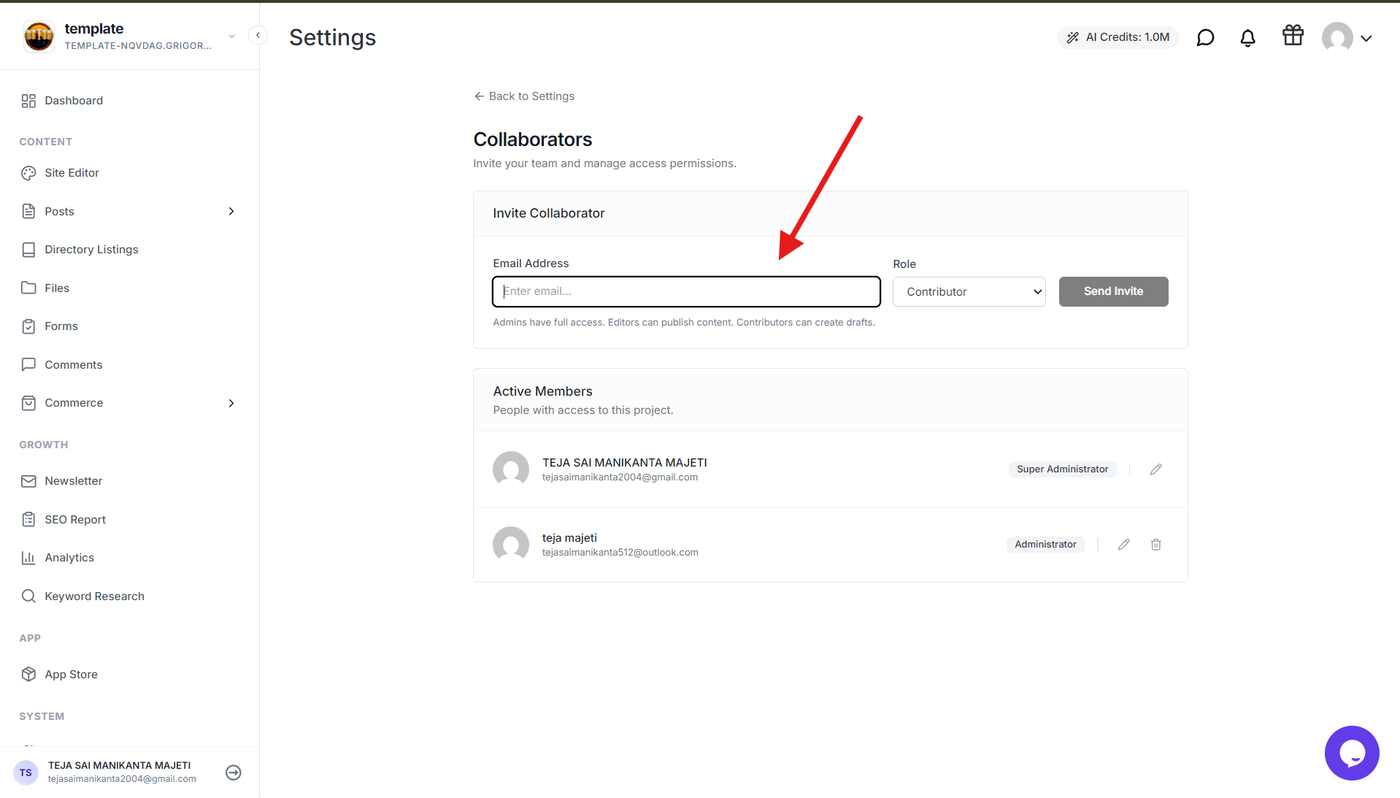
Task: Collapse the sidebar with the arrow toggle
Action: click(258, 35)
